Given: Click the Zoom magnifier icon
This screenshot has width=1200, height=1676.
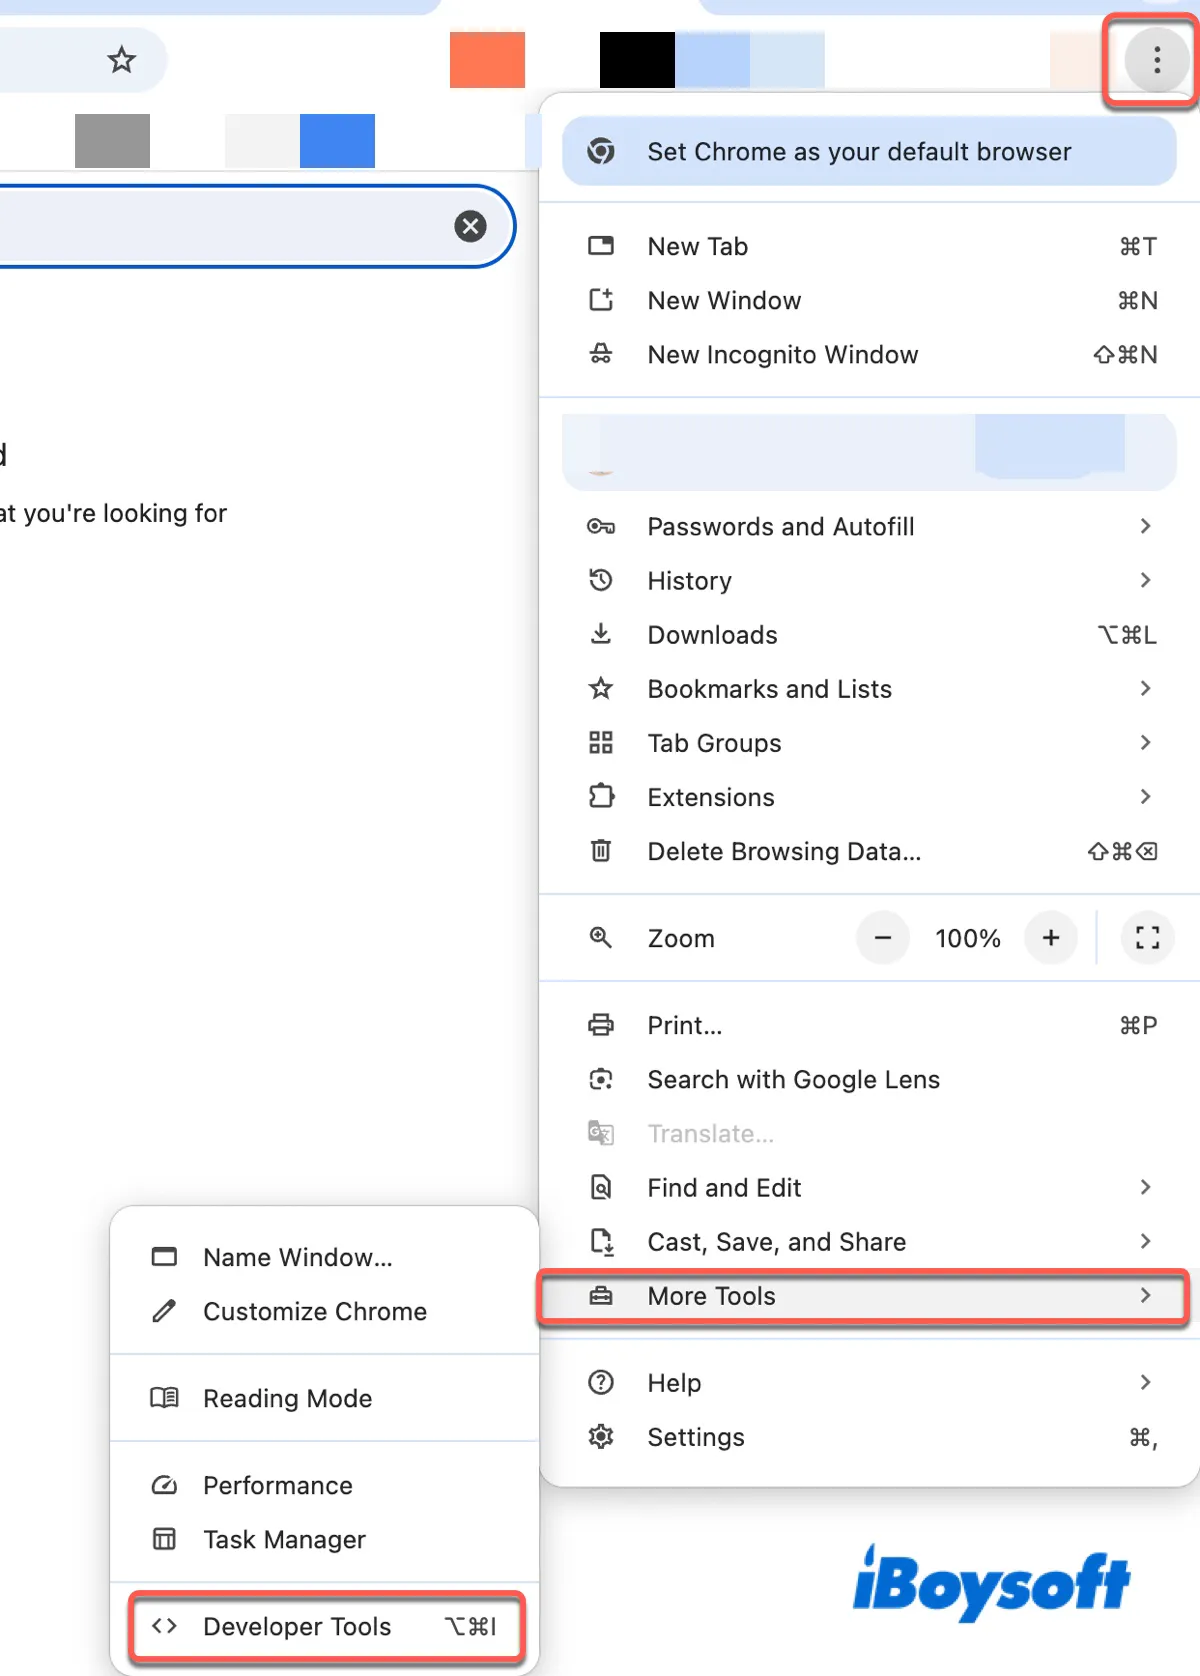Looking at the screenshot, I should click(x=601, y=937).
